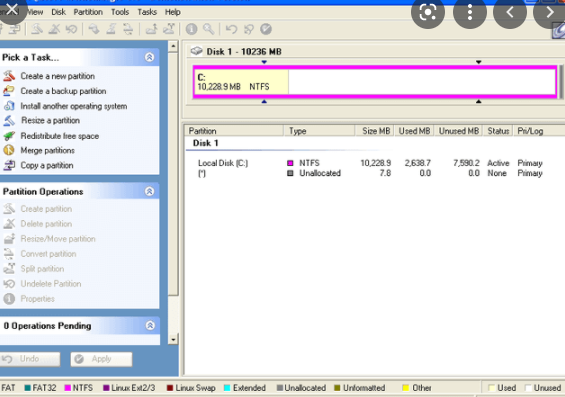Click the Merge partitions task icon
The height and width of the screenshot is (397, 565).
click(9, 150)
